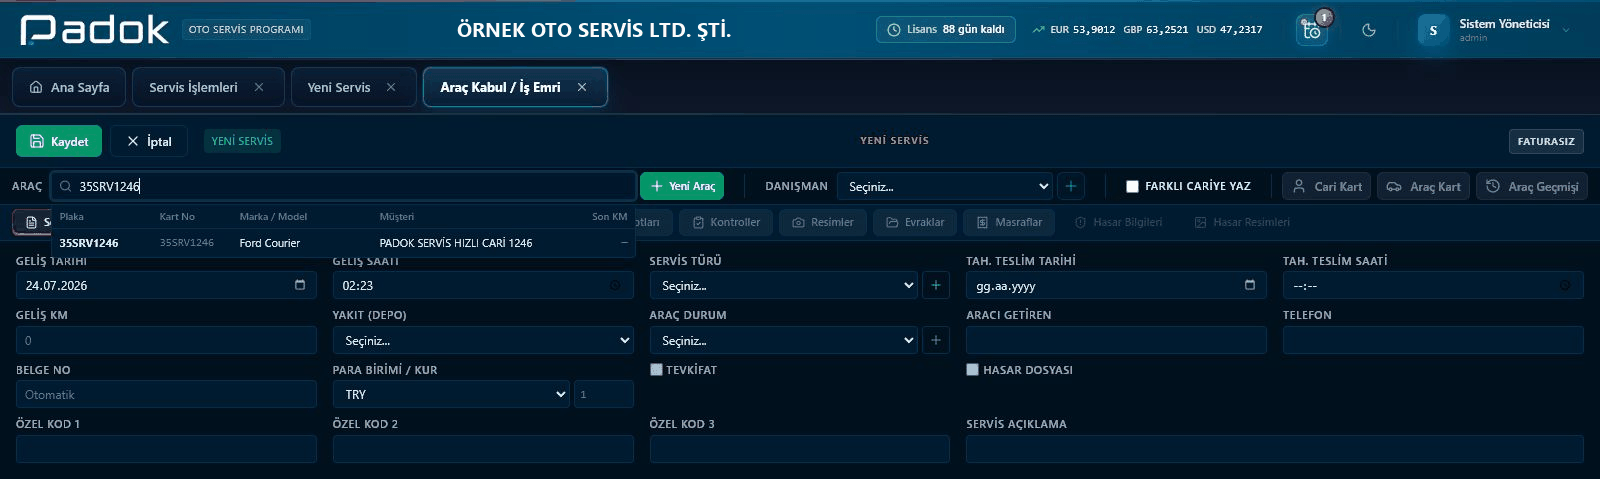Click the ÖZEL KOD 1 input field
Image resolution: width=1600 pixels, height=479 pixels.
coord(166,449)
